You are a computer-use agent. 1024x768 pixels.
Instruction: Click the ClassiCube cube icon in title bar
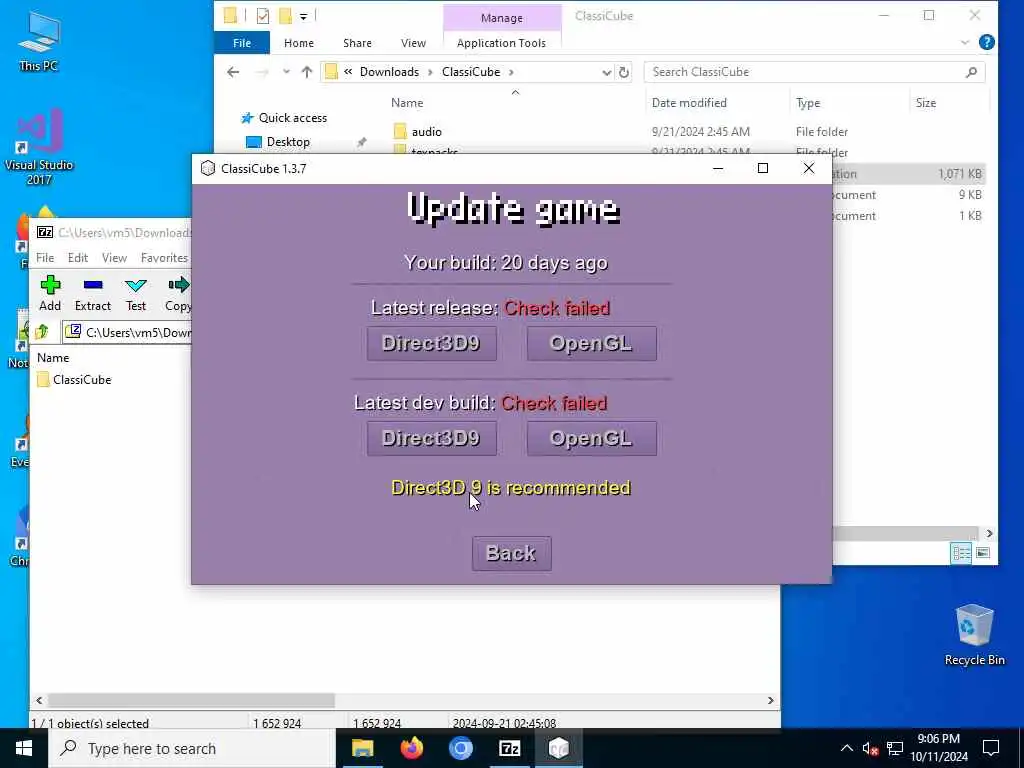tap(208, 168)
